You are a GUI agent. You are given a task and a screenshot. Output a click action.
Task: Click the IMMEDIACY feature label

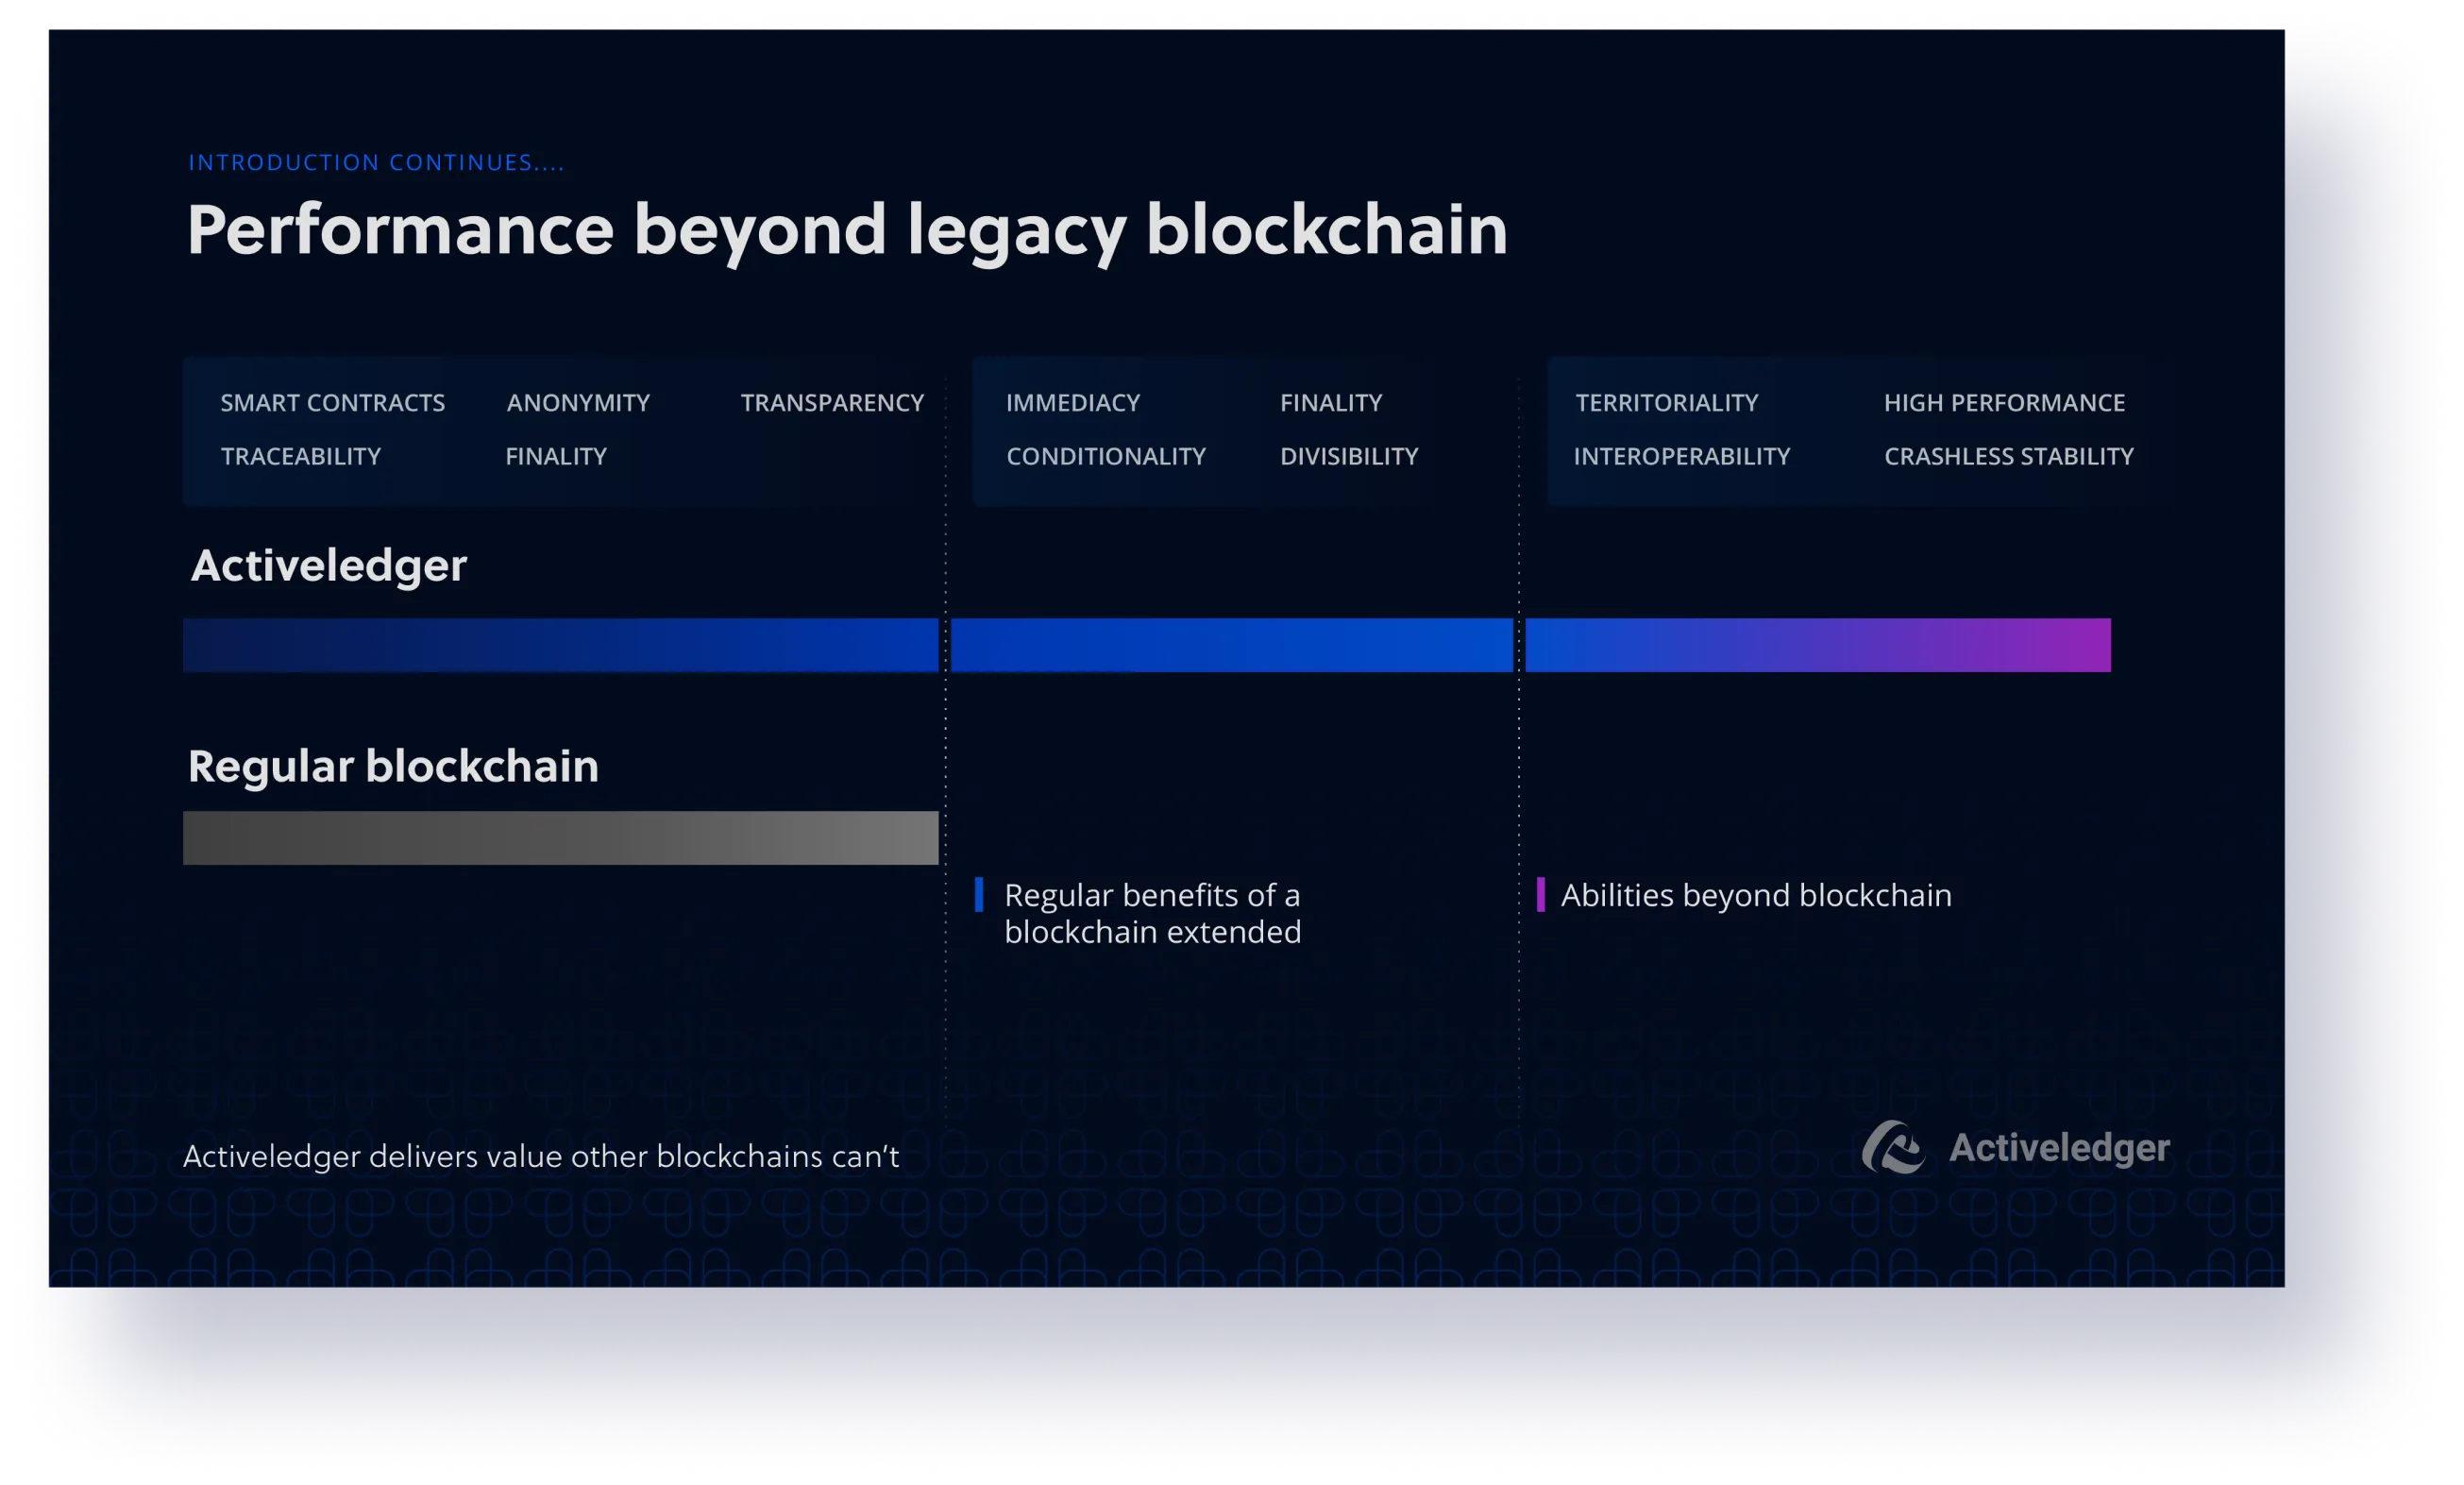[x=1072, y=403]
